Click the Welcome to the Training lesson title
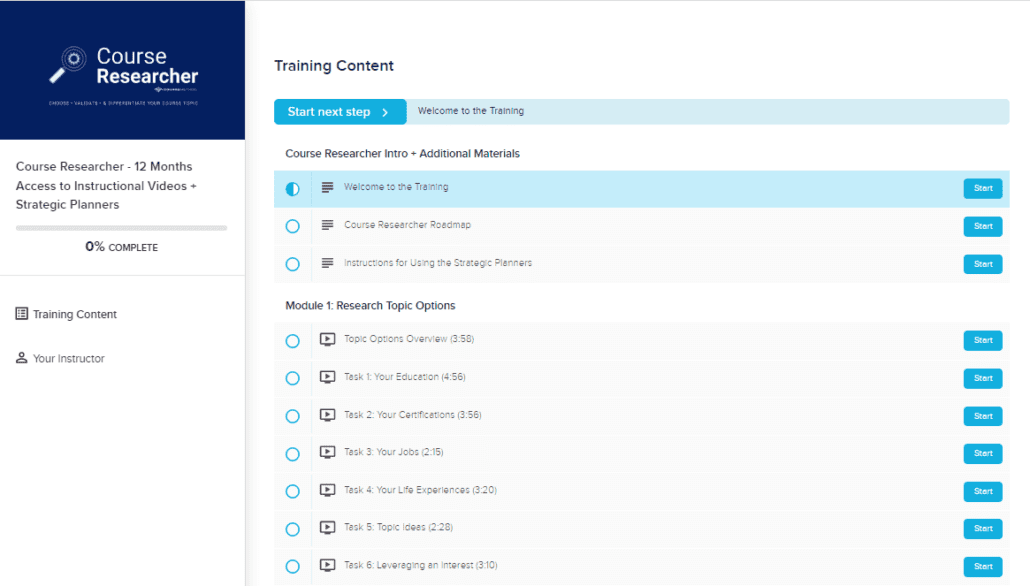Viewport: 1030px width, 586px height. (396, 187)
